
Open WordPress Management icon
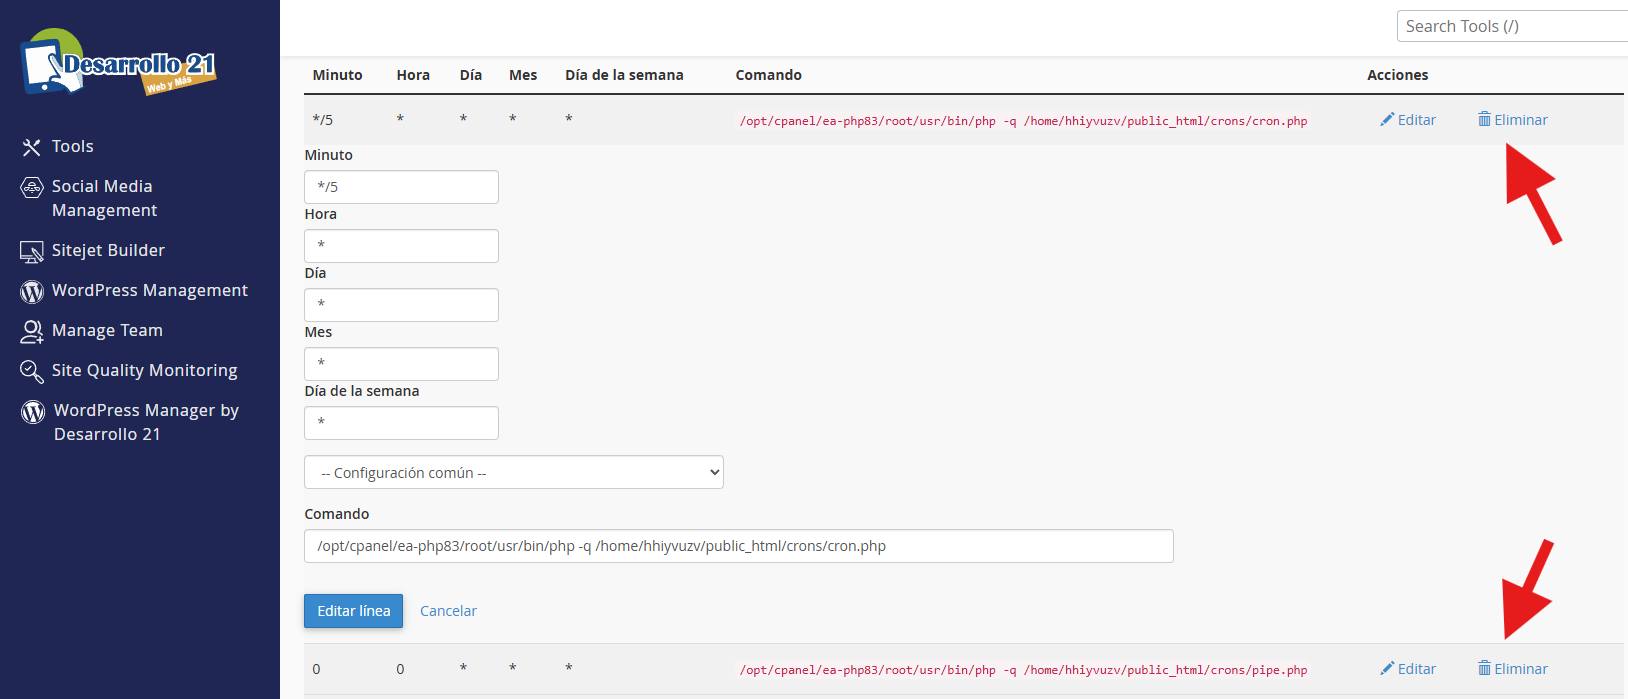click(x=32, y=291)
